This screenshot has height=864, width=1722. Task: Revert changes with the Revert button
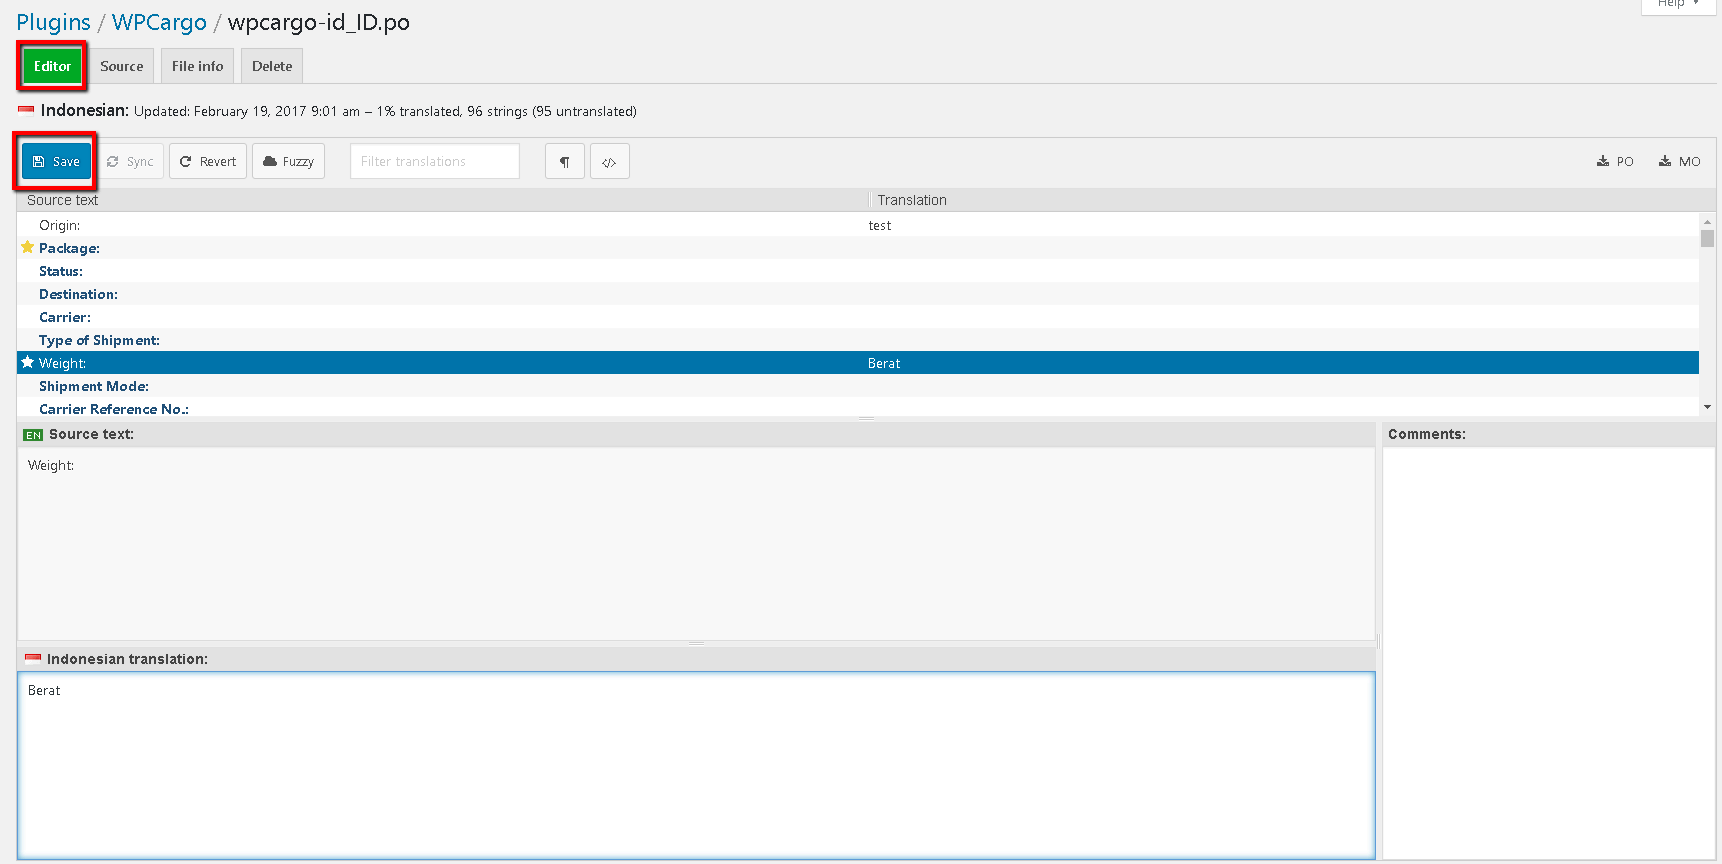point(208,161)
